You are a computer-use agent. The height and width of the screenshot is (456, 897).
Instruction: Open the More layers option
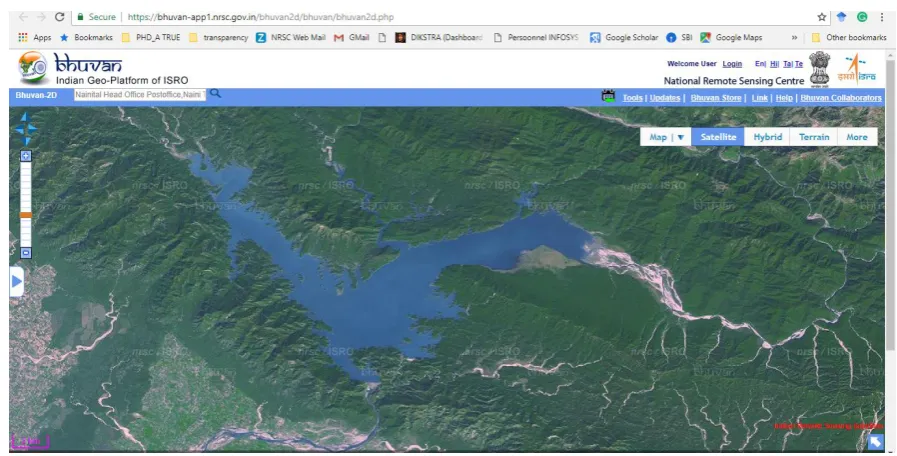857,137
